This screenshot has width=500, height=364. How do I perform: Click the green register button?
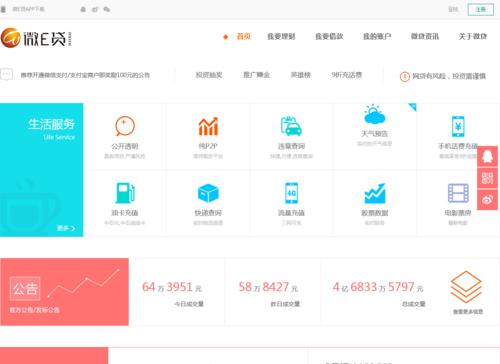coord(481,9)
